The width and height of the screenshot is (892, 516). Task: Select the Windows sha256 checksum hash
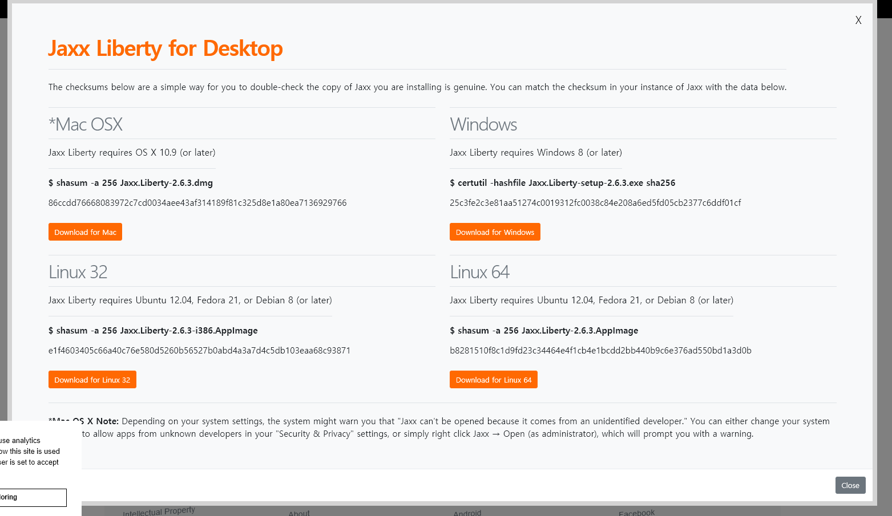tap(595, 203)
